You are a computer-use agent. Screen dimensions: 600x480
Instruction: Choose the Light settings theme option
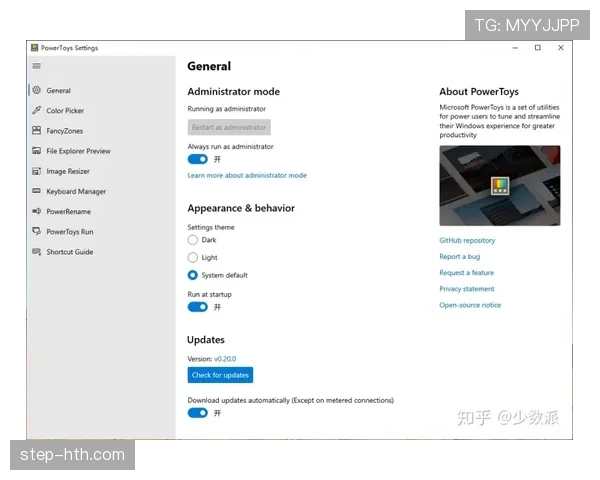click(x=193, y=257)
